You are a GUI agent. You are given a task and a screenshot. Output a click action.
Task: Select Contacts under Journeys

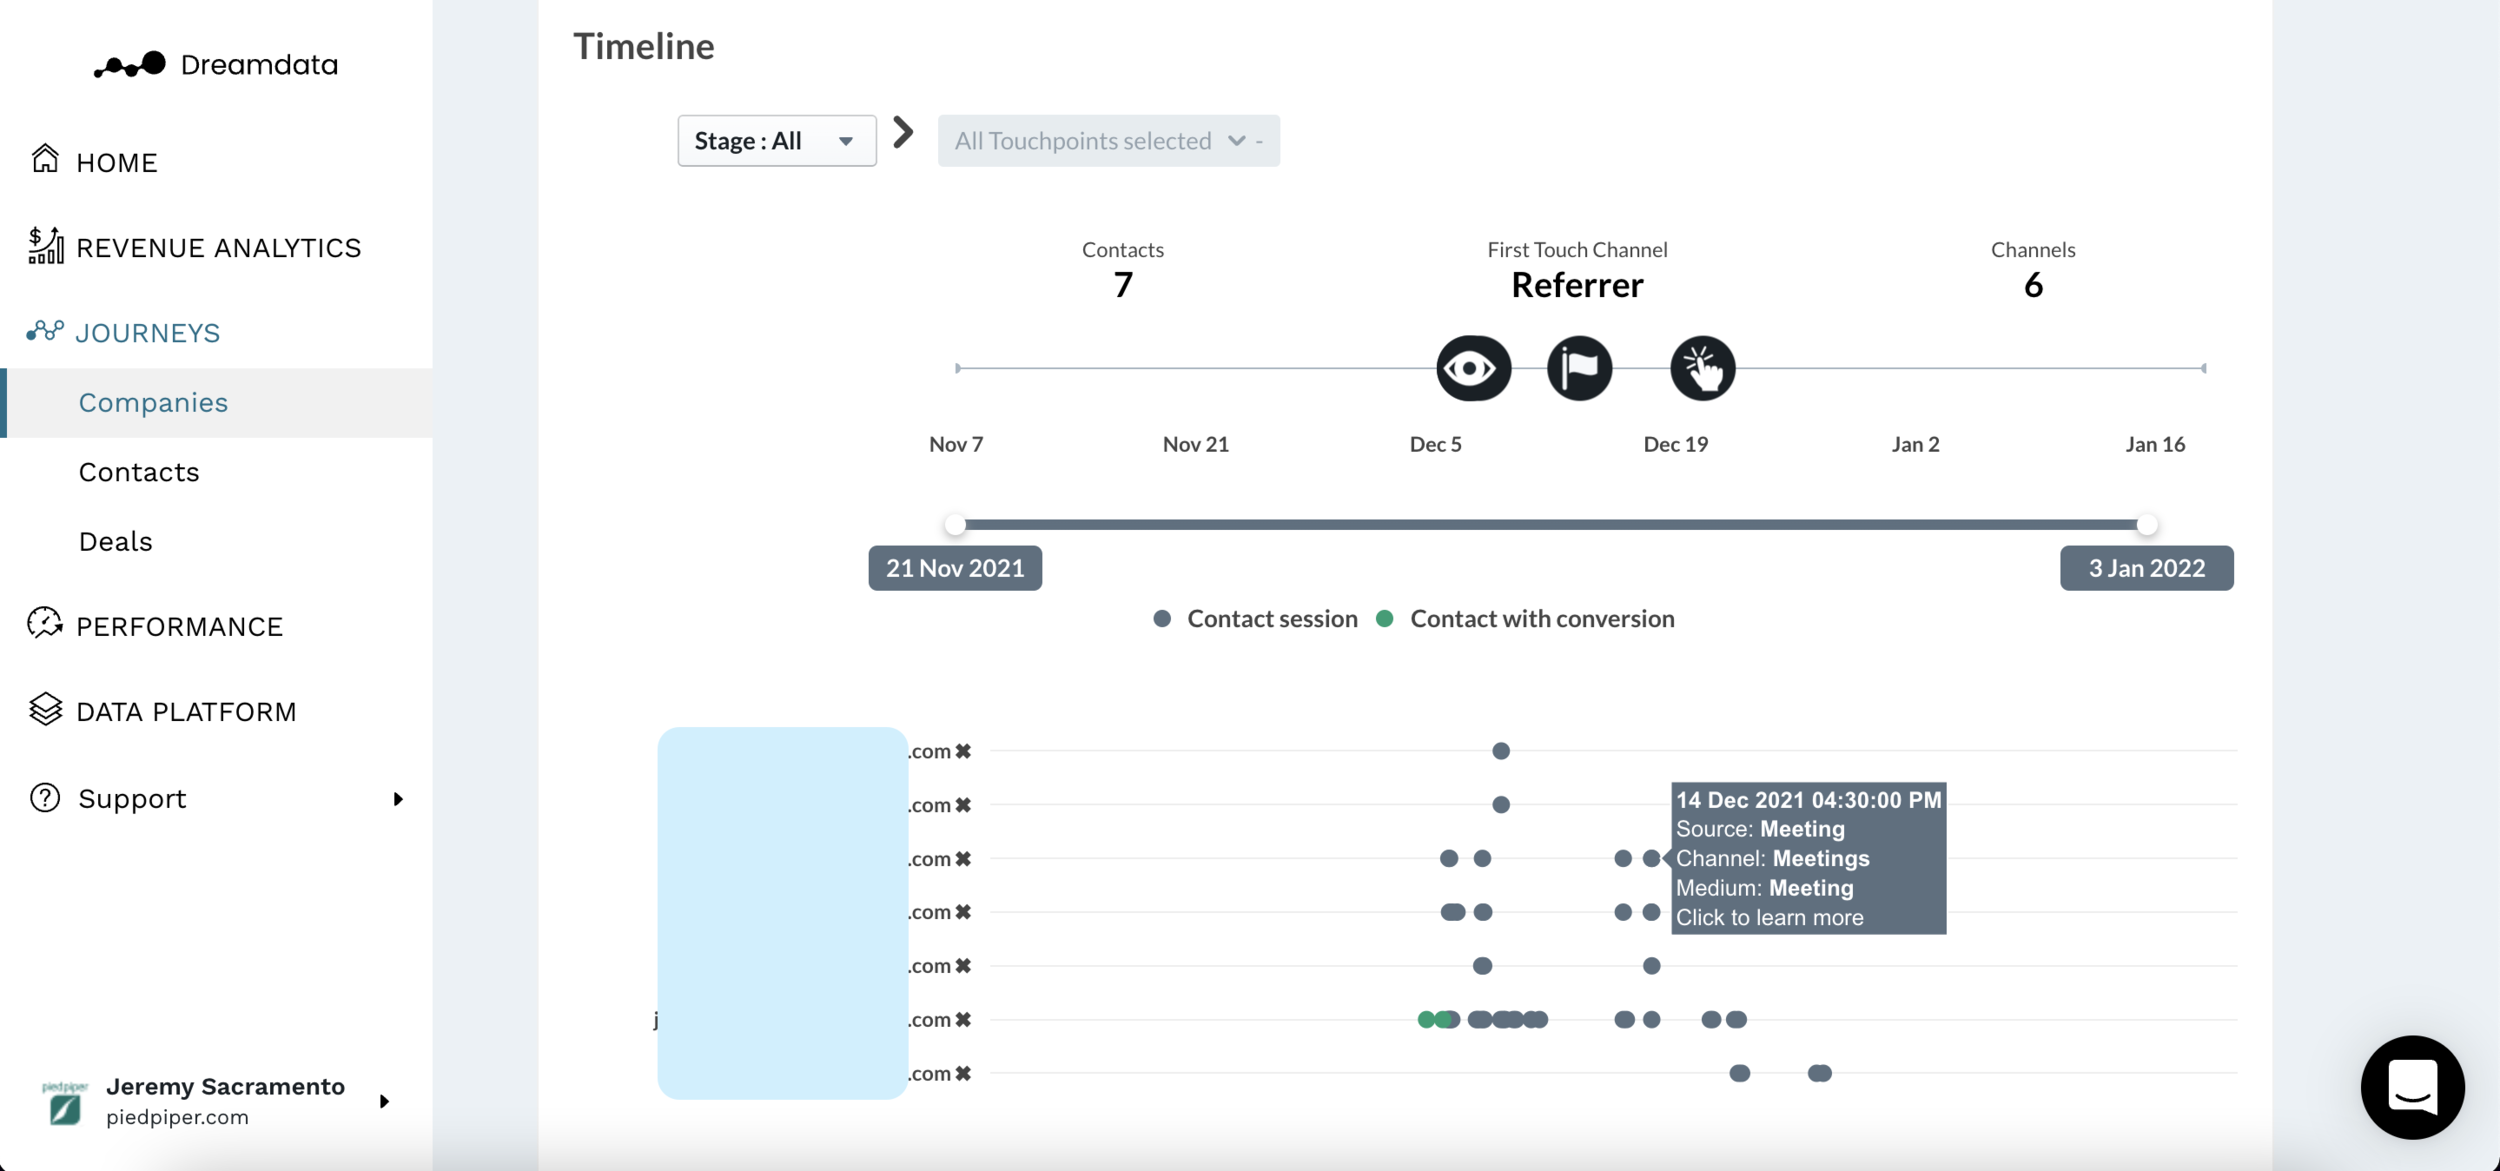point(139,471)
